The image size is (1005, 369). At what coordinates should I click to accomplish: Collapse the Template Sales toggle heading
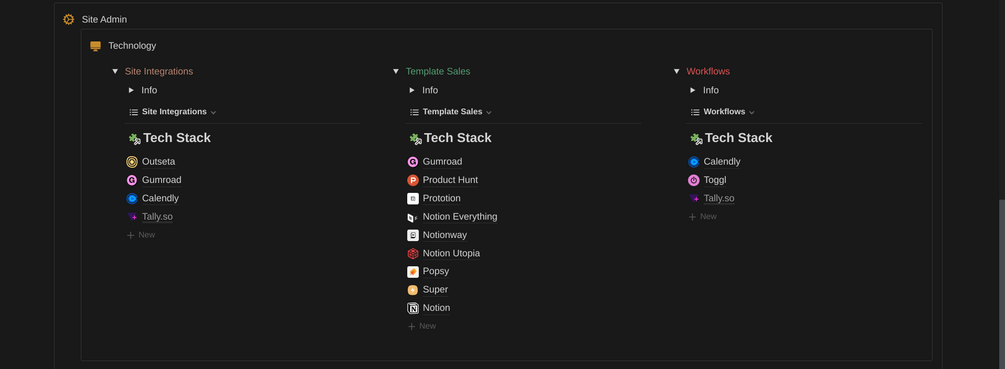(395, 72)
